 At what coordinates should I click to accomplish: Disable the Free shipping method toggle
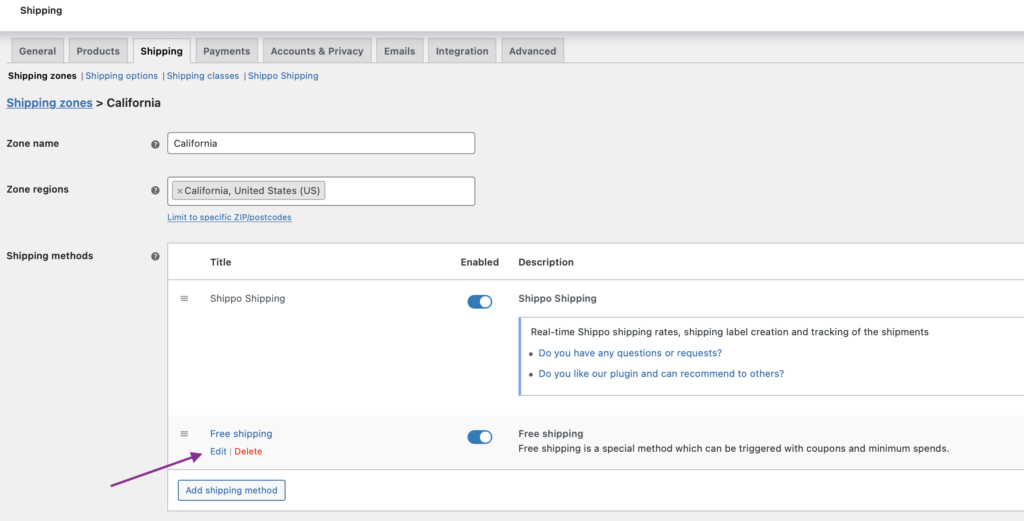pyautogui.click(x=480, y=436)
